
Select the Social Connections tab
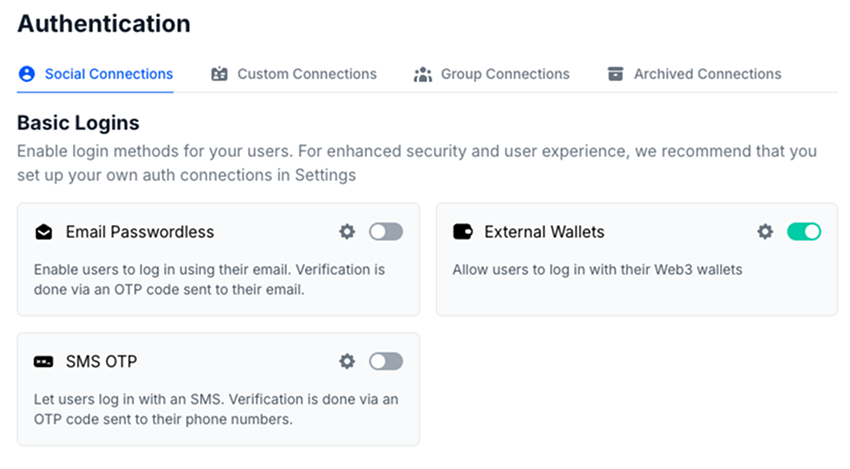[108, 74]
